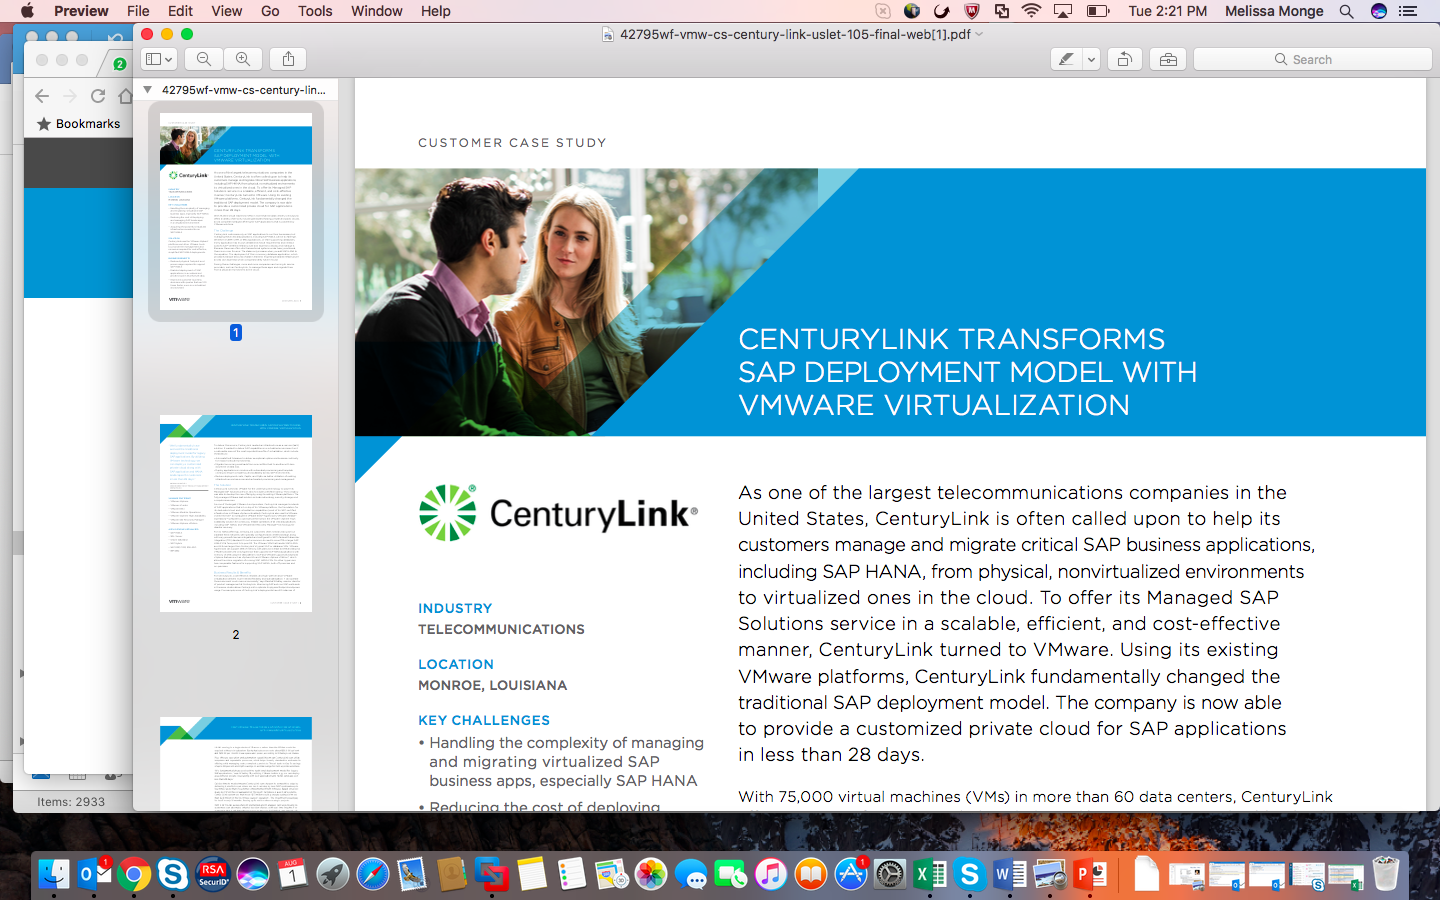Click the Search field in Preview
The height and width of the screenshot is (900, 1440).
click(1312, 59)
